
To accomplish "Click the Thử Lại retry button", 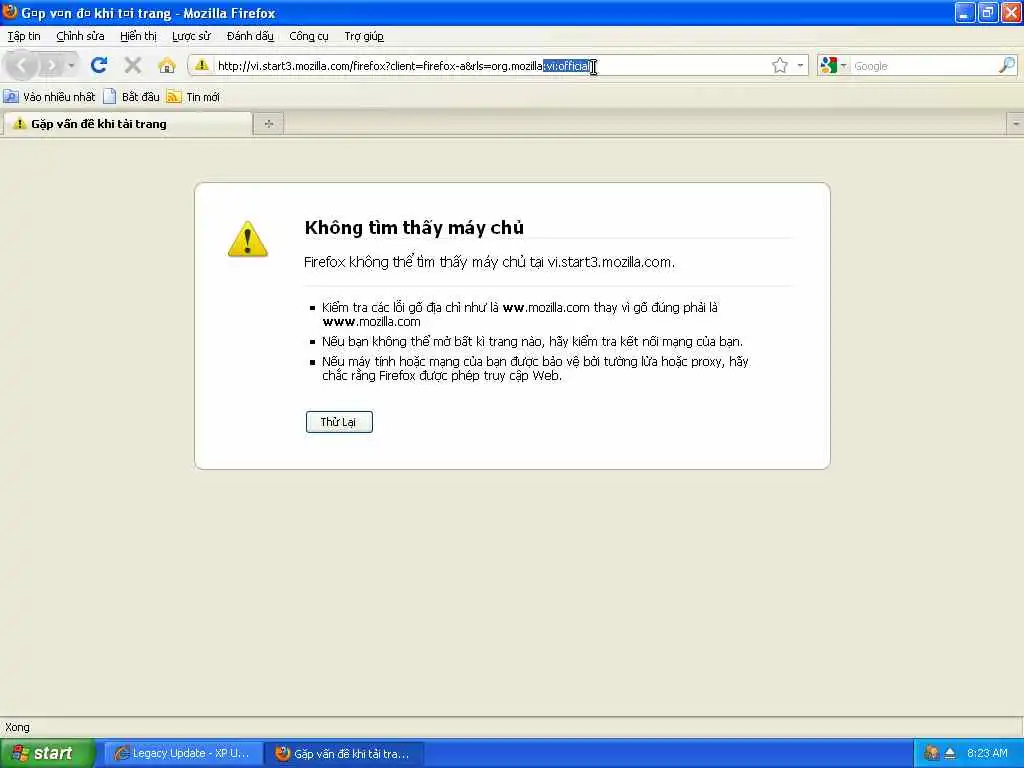I will [x=339, y=422].
